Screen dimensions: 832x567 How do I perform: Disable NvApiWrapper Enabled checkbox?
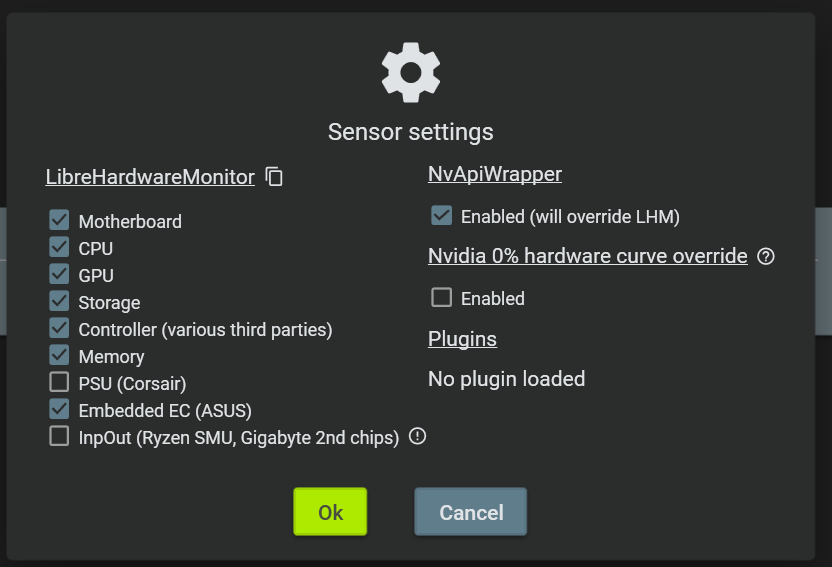coord(441,215)
